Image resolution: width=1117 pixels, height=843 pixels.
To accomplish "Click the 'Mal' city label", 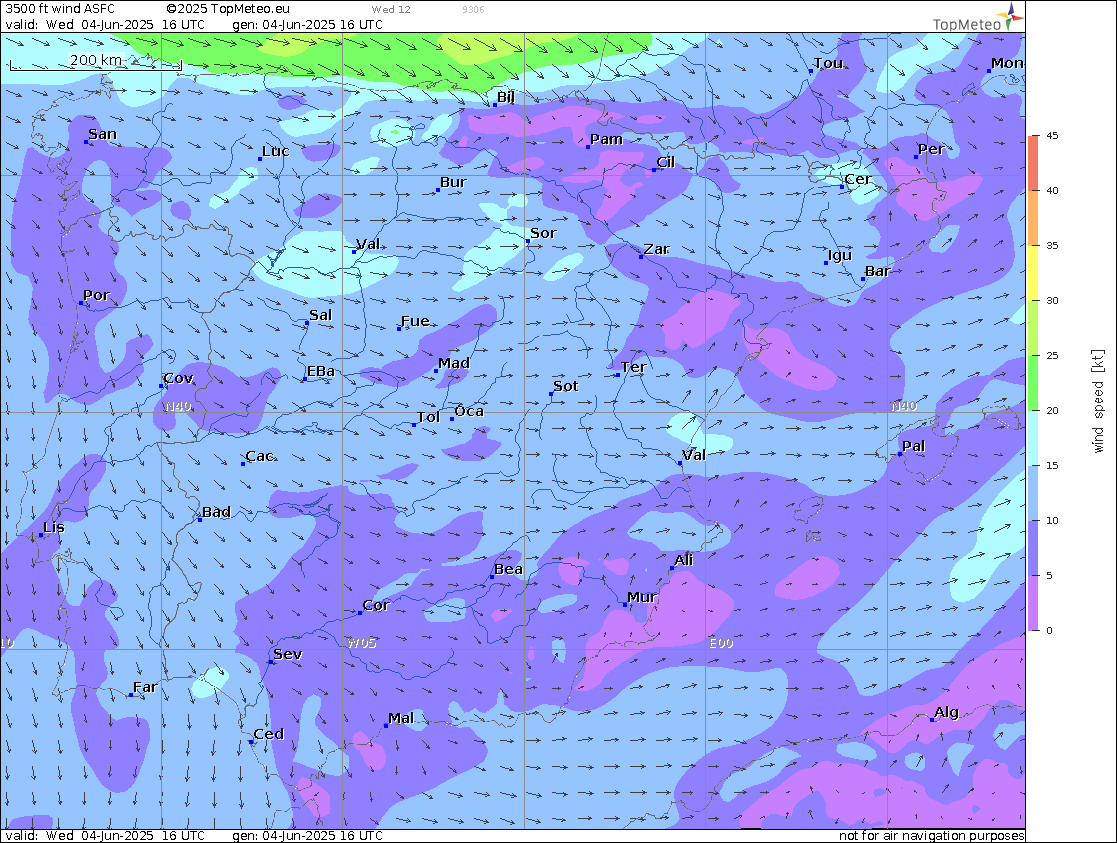I will [401, 718].
